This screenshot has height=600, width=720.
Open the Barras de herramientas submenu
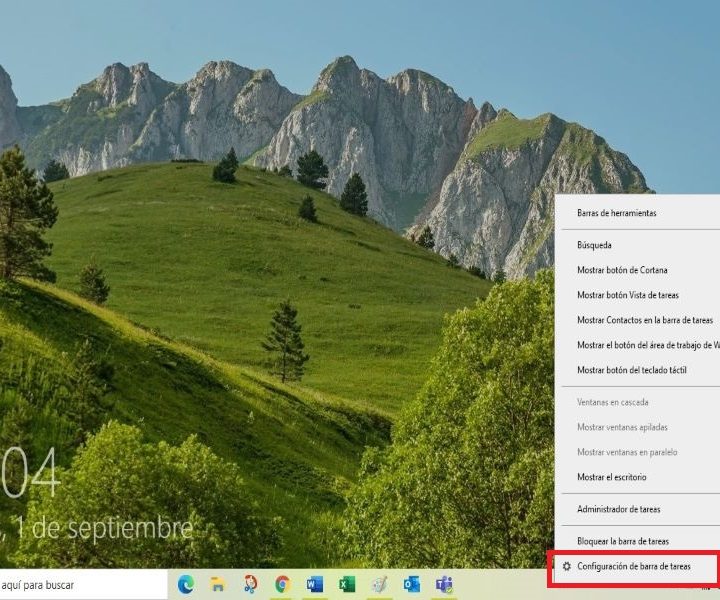637,213
